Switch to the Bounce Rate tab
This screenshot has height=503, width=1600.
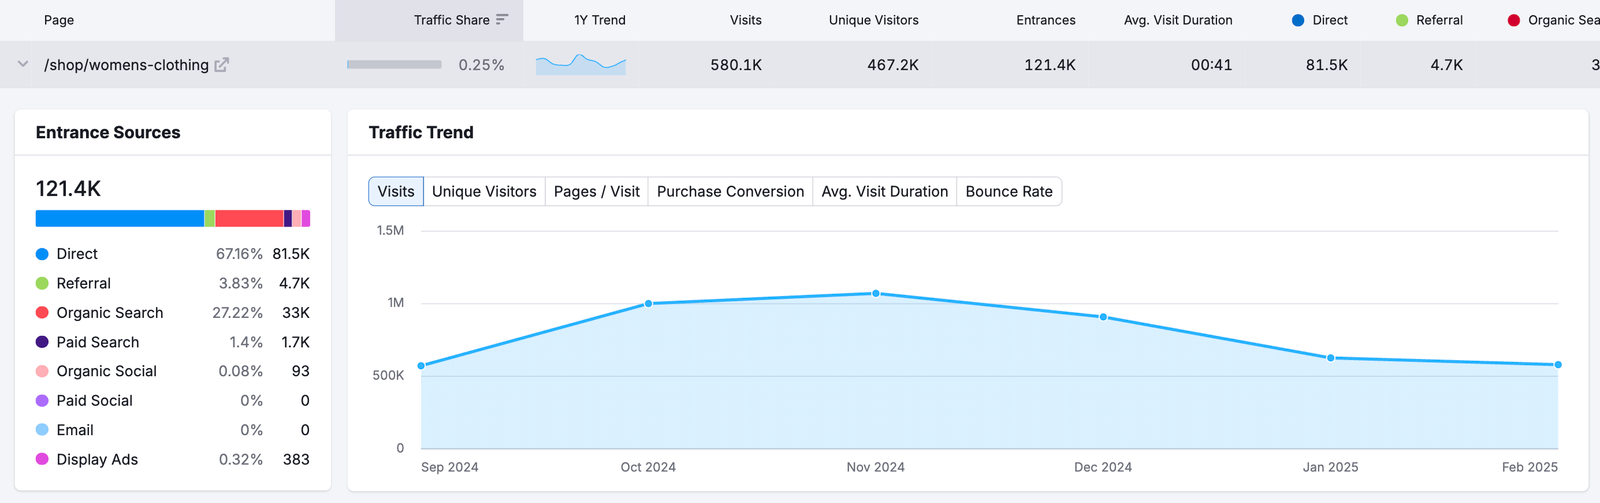coord(1008,192)
